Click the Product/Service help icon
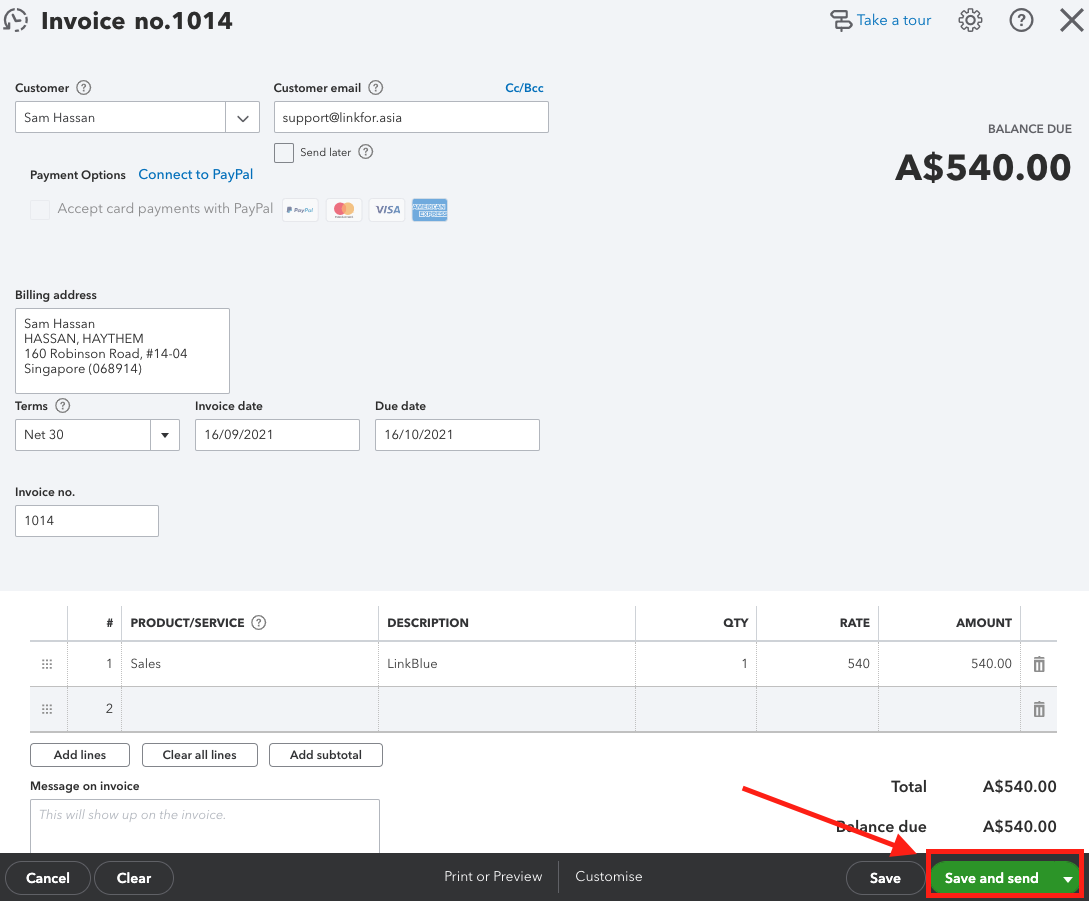Image resolution: width=1089 pixels, height=901 pixels. tap(258, 622)
